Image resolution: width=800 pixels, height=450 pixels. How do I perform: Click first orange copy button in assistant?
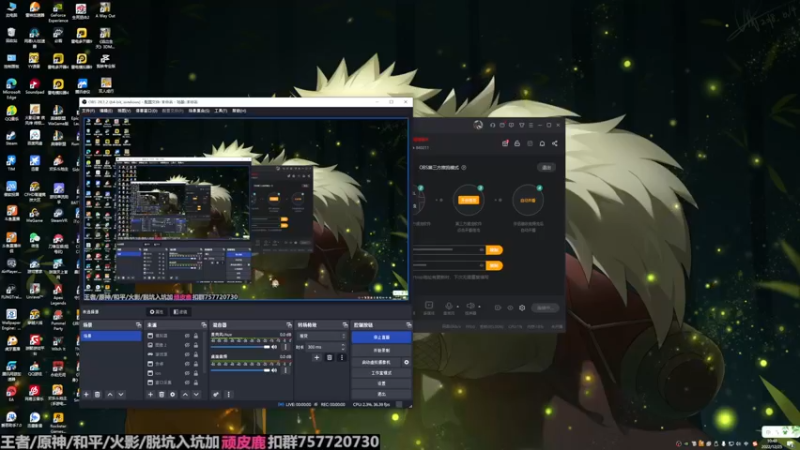tap(494, 249)
